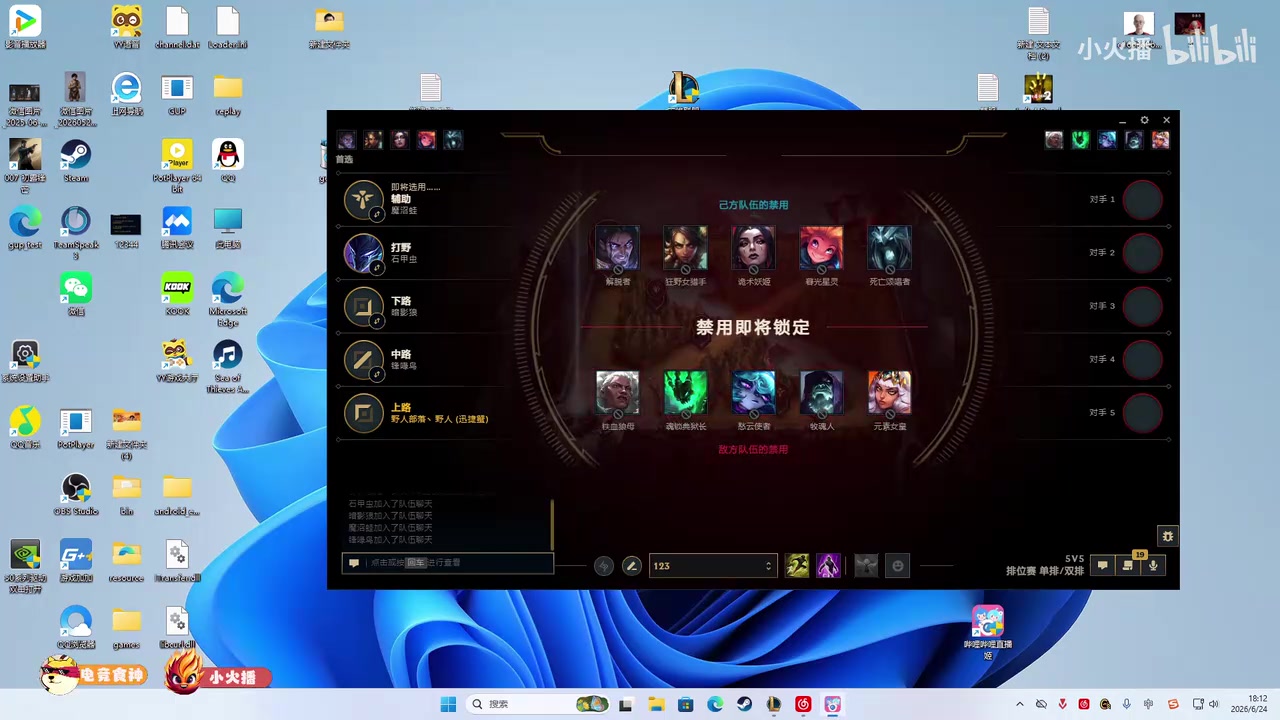Click the 对手 2 empty slot
This screenshot has height=720, width=1280.
(x=1142, y=253)
